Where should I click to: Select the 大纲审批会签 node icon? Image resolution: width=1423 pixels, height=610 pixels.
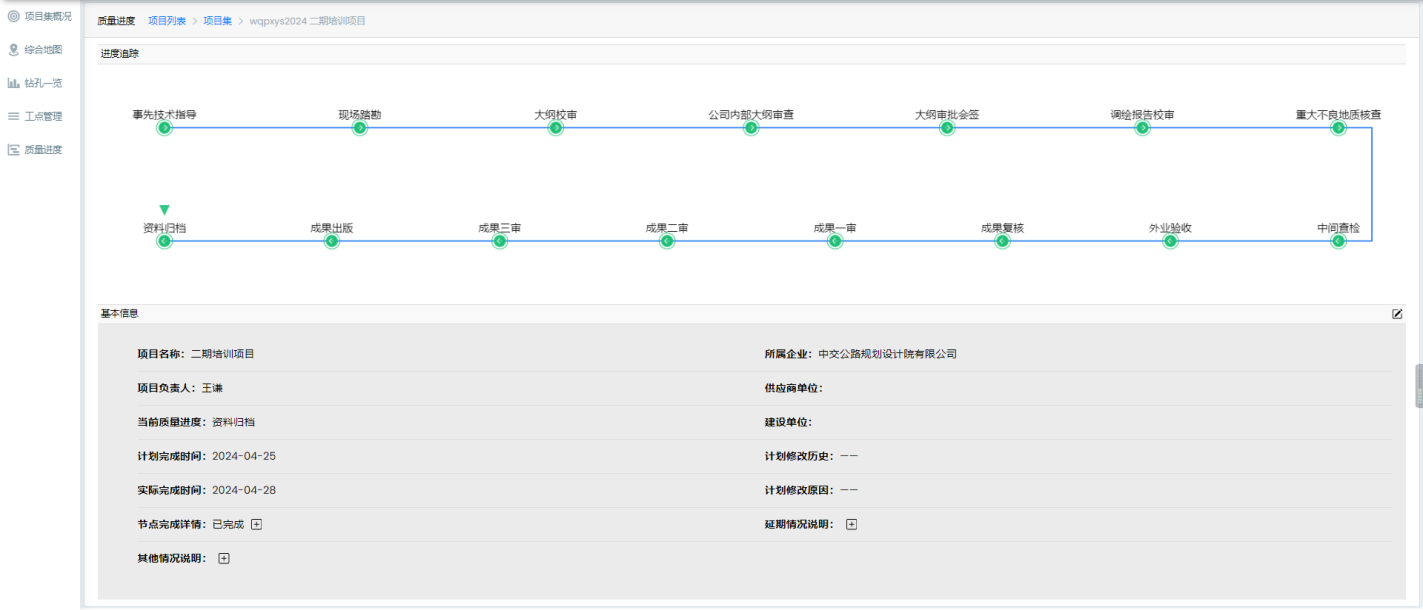click(947, 128)
